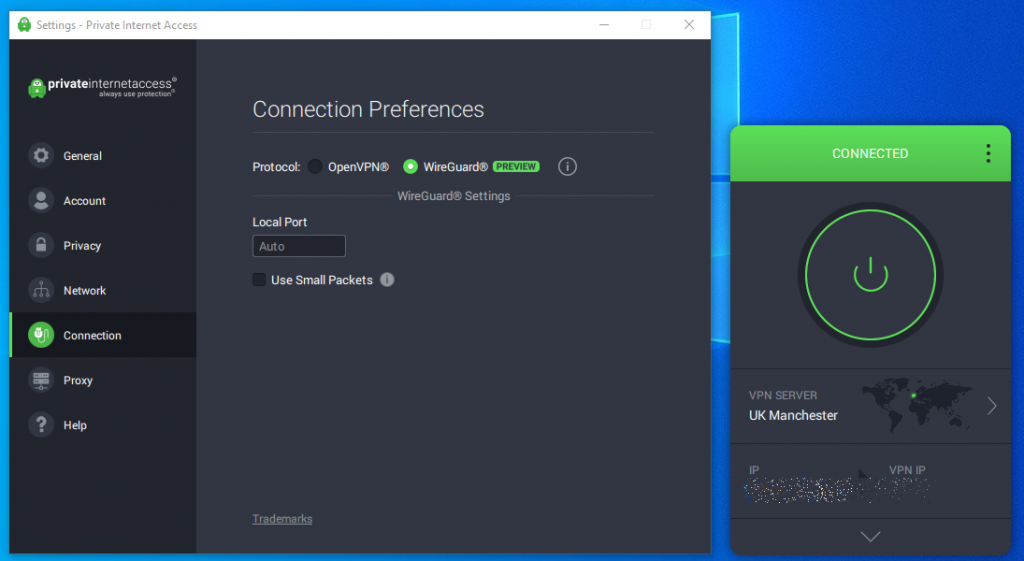Image resolution: width=1024 pixels, height=561 pixels.
Task: Open the Account settings tab
Action: (x=103, y=200)
